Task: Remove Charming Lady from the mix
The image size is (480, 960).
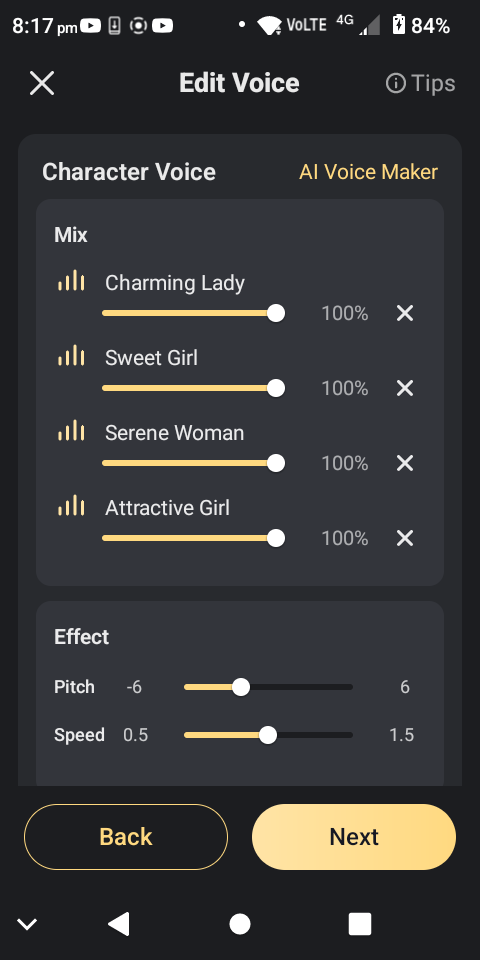Action: 405,313
